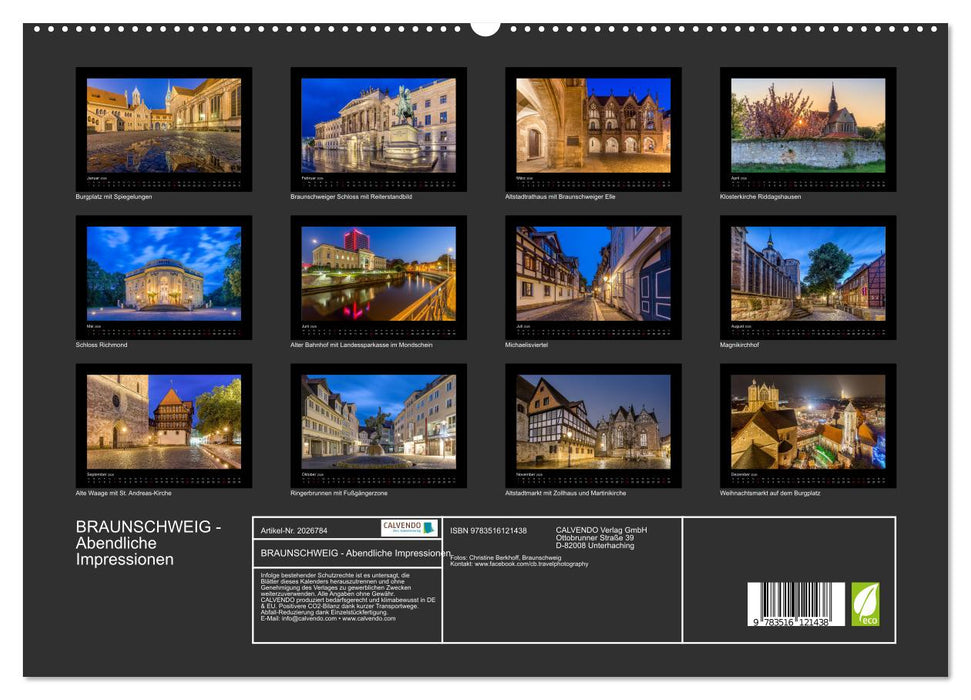Image resolution: width=971 pixels, height=700 pixels.
Task: Click the www.calvendo.com link
Action: tap(370, 618)
